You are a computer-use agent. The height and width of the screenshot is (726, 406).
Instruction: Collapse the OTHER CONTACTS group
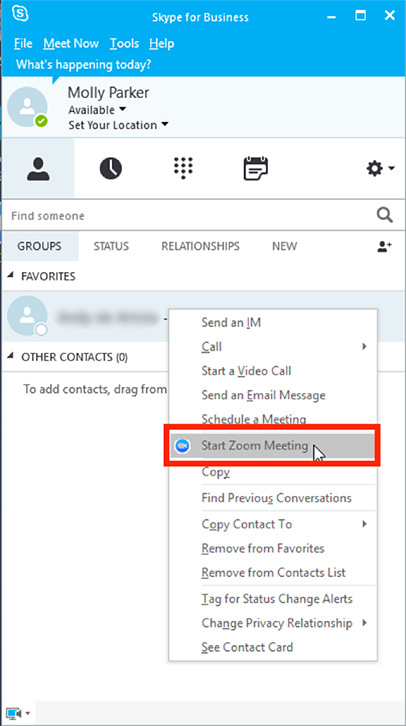10,357
